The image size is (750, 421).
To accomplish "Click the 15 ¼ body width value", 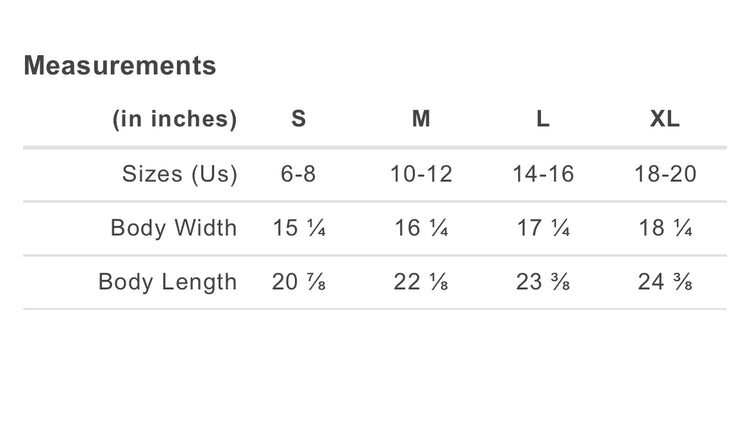I will [299, 228].
